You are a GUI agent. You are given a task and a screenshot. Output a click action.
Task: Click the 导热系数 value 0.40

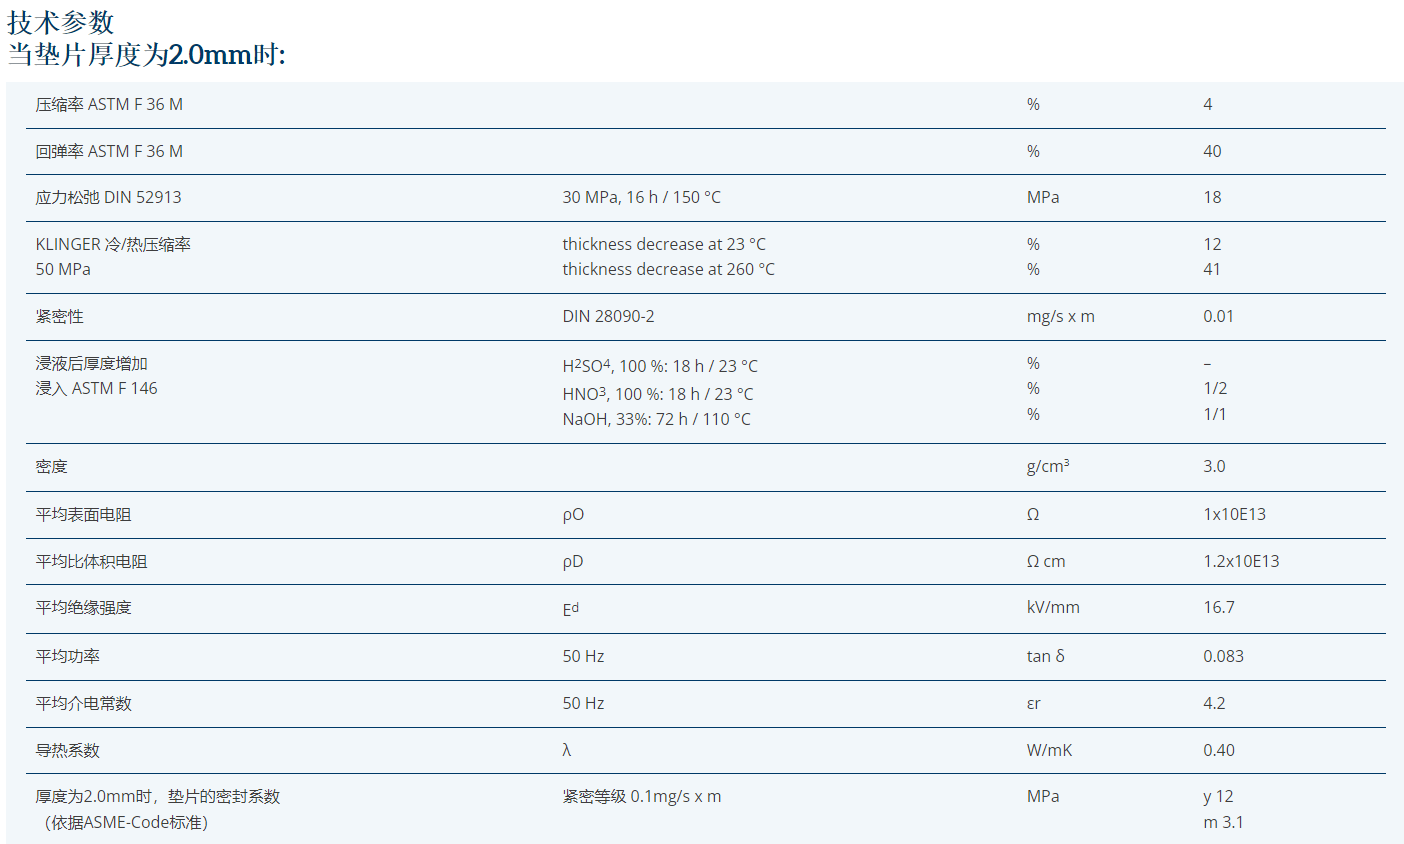(1218, 750)
